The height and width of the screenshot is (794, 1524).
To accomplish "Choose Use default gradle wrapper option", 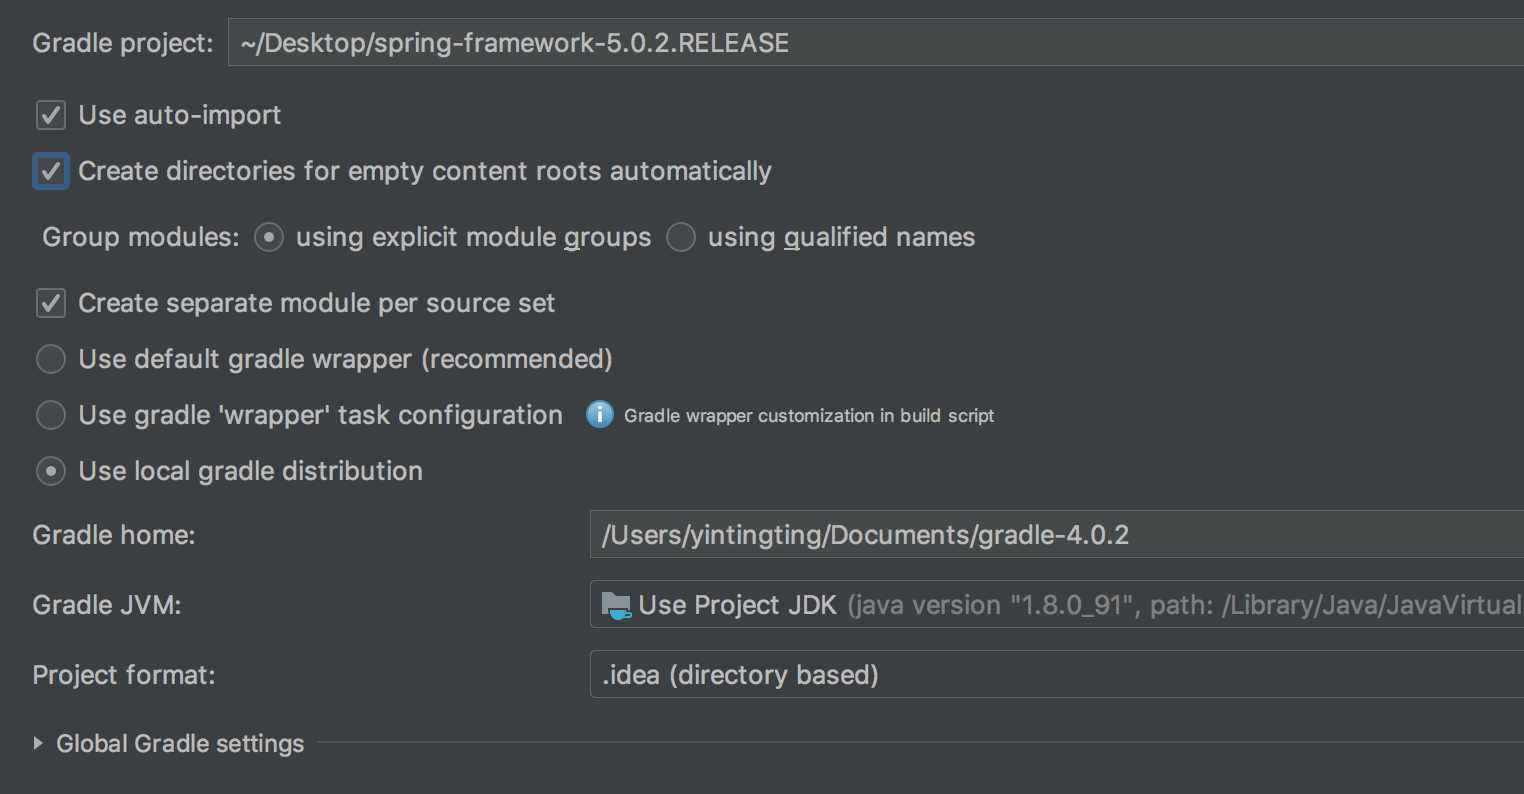I will [51, 359].
